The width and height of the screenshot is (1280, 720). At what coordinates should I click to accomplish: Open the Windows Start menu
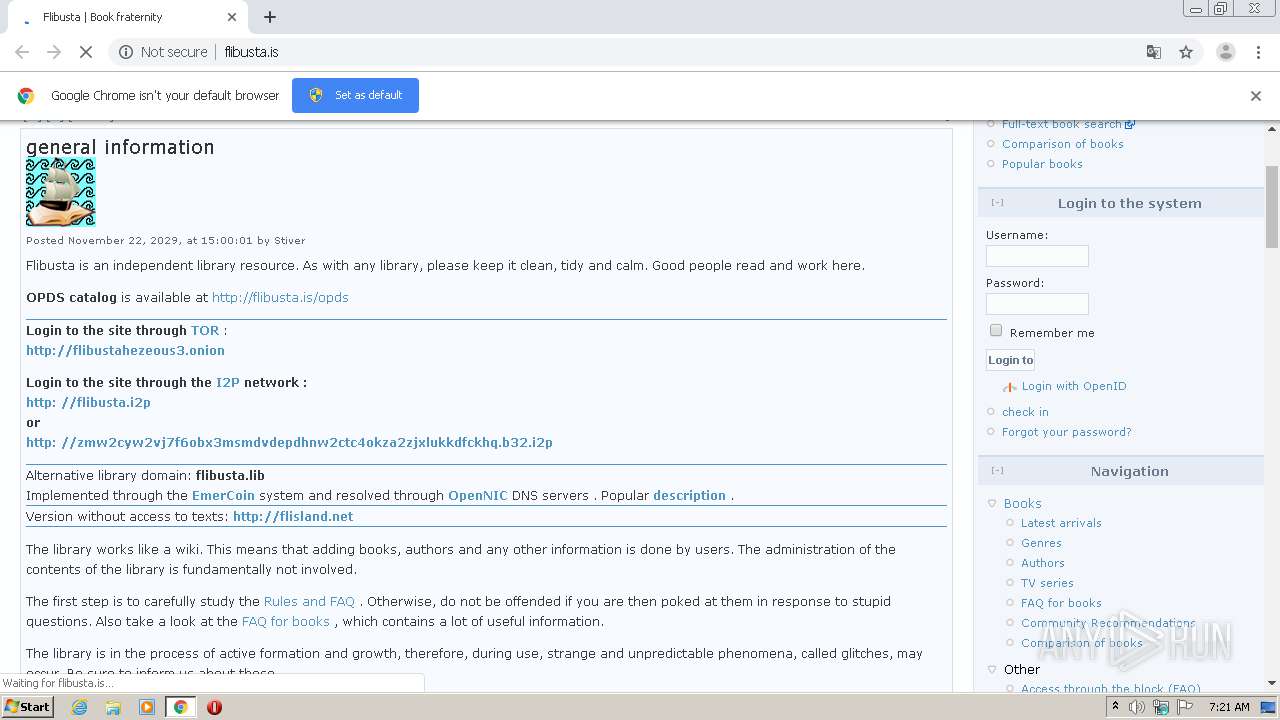(28, 706)
